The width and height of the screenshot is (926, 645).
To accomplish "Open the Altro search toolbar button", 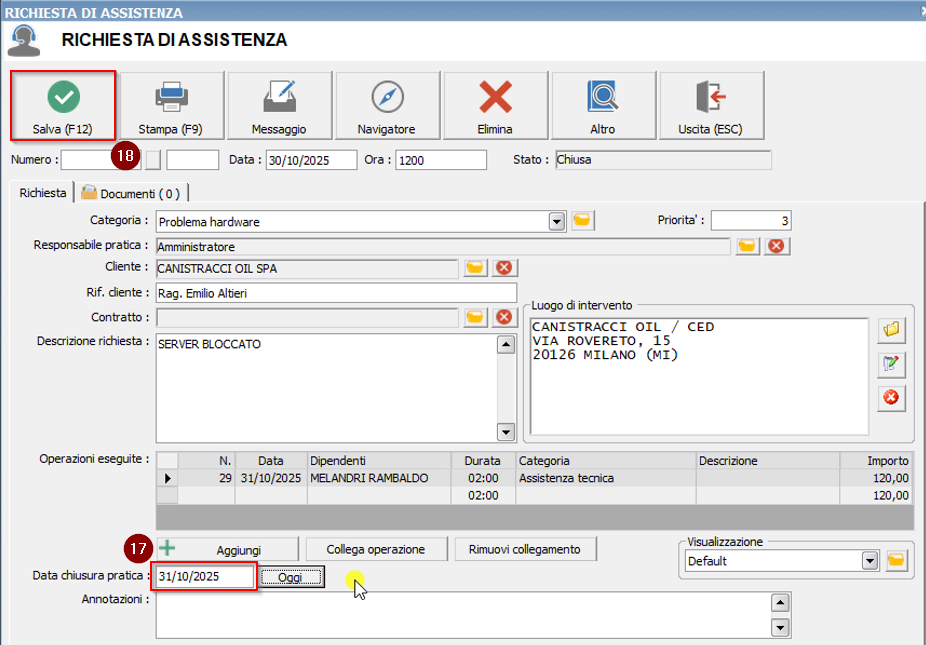I will (x=602, y=105).
